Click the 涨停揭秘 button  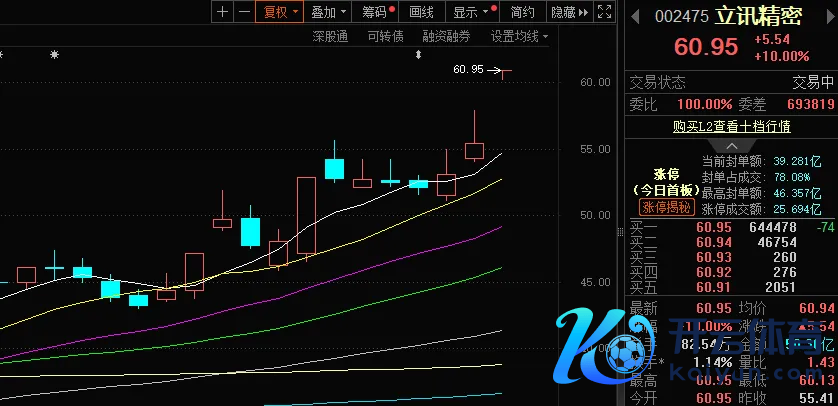pos(666,207)
